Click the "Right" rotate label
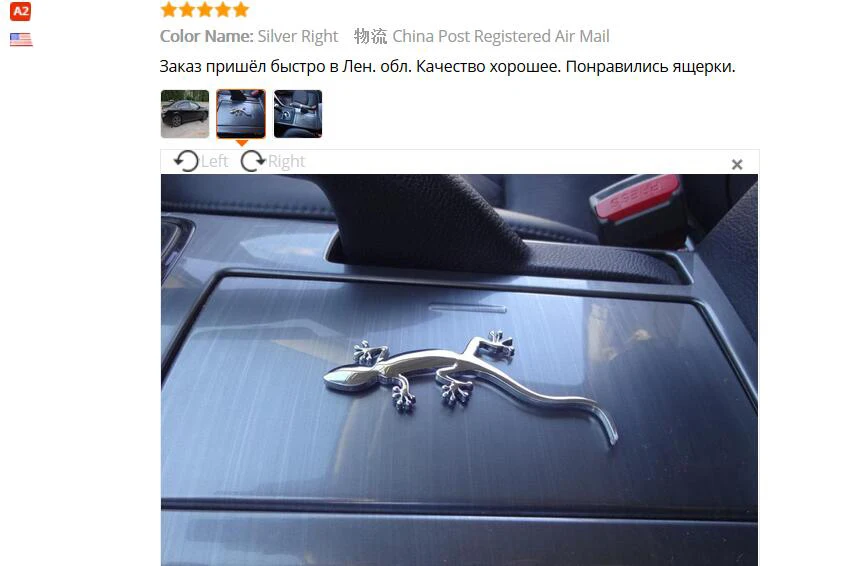 point(286,161)
